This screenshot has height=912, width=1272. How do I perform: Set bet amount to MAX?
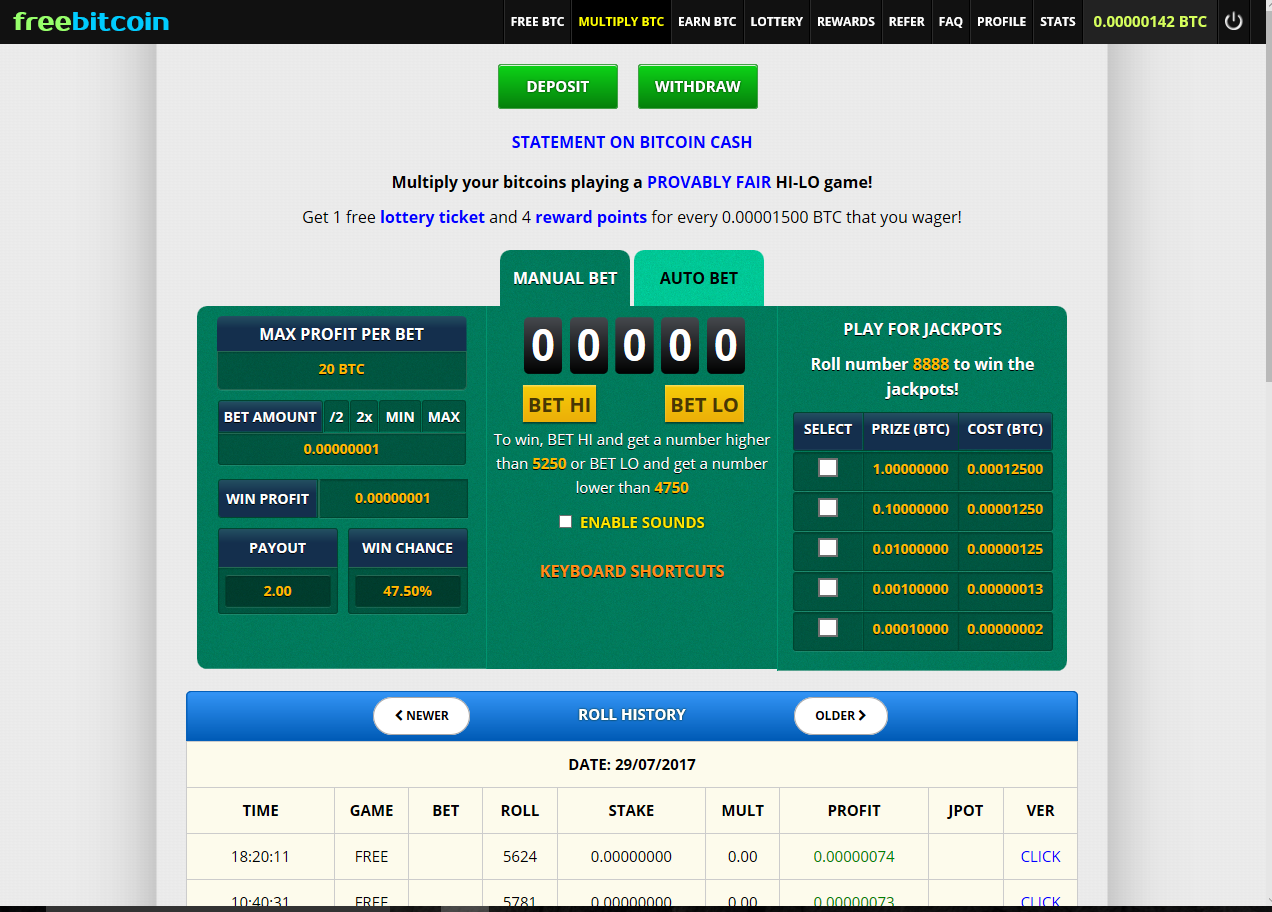pyautogui.click(x=444, y=417)
